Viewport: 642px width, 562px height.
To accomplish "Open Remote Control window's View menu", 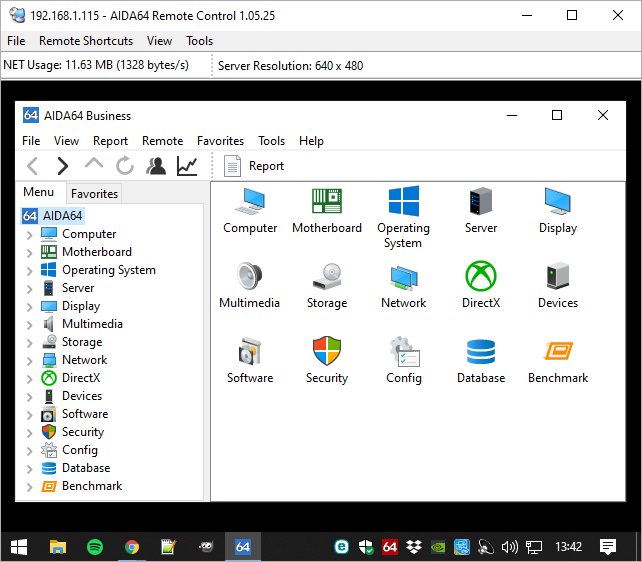I will (x=159, y=41).
